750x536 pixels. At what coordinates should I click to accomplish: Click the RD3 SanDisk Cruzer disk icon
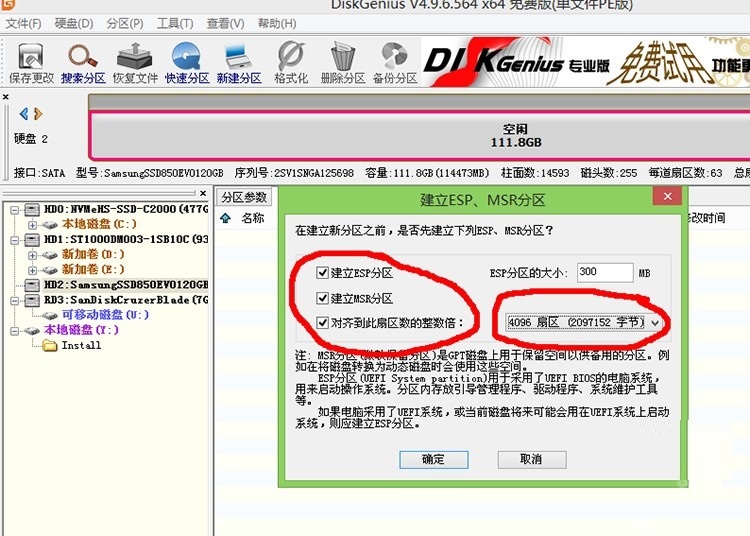tap(32, 300)
